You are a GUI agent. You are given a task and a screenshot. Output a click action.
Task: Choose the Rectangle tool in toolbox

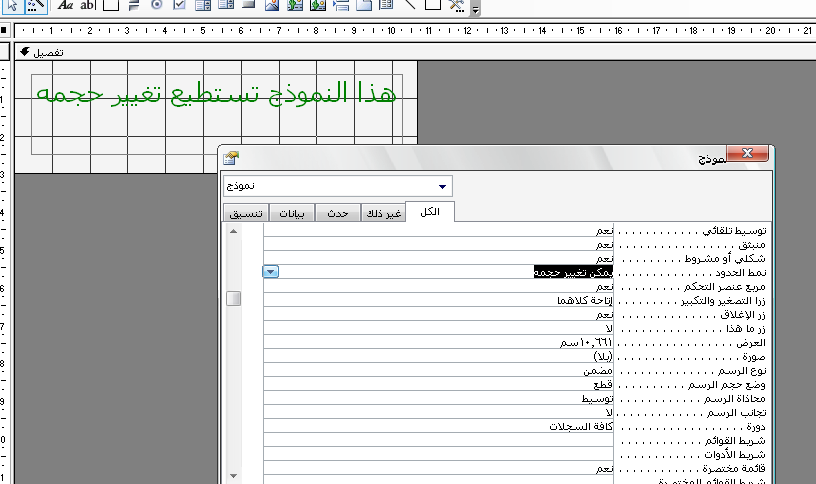pos(432,6)
